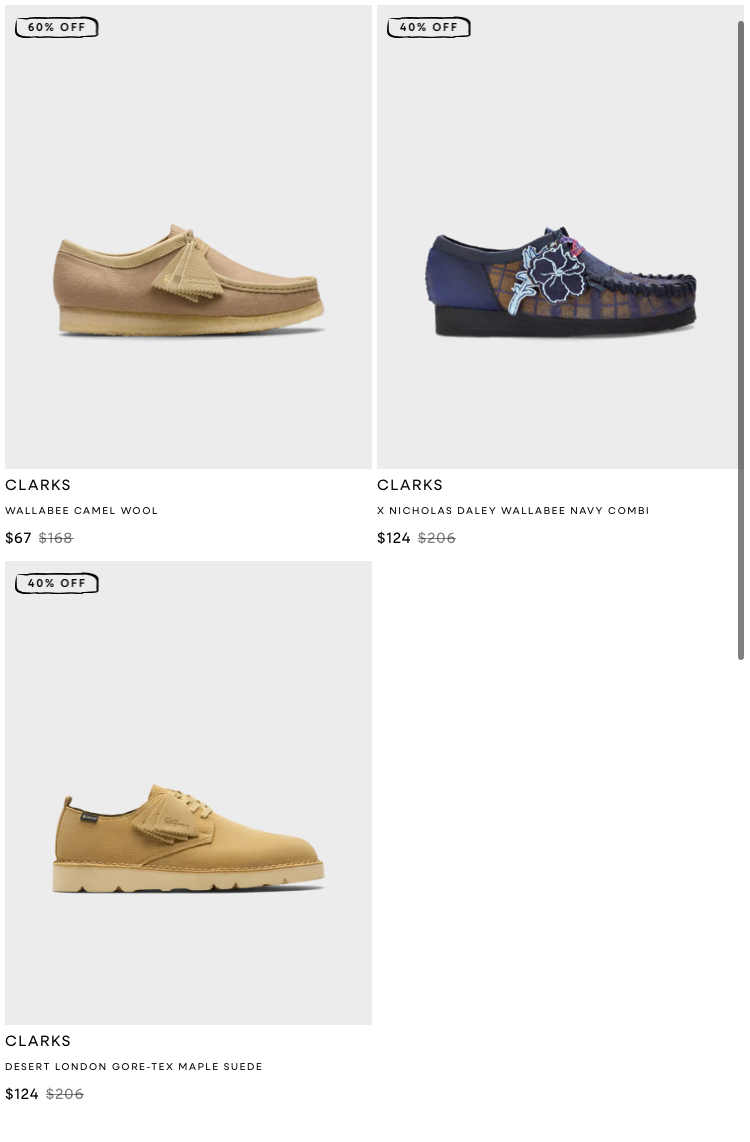Click the $67 sale price
The image size is (750, 1142).
click(18, 538)
